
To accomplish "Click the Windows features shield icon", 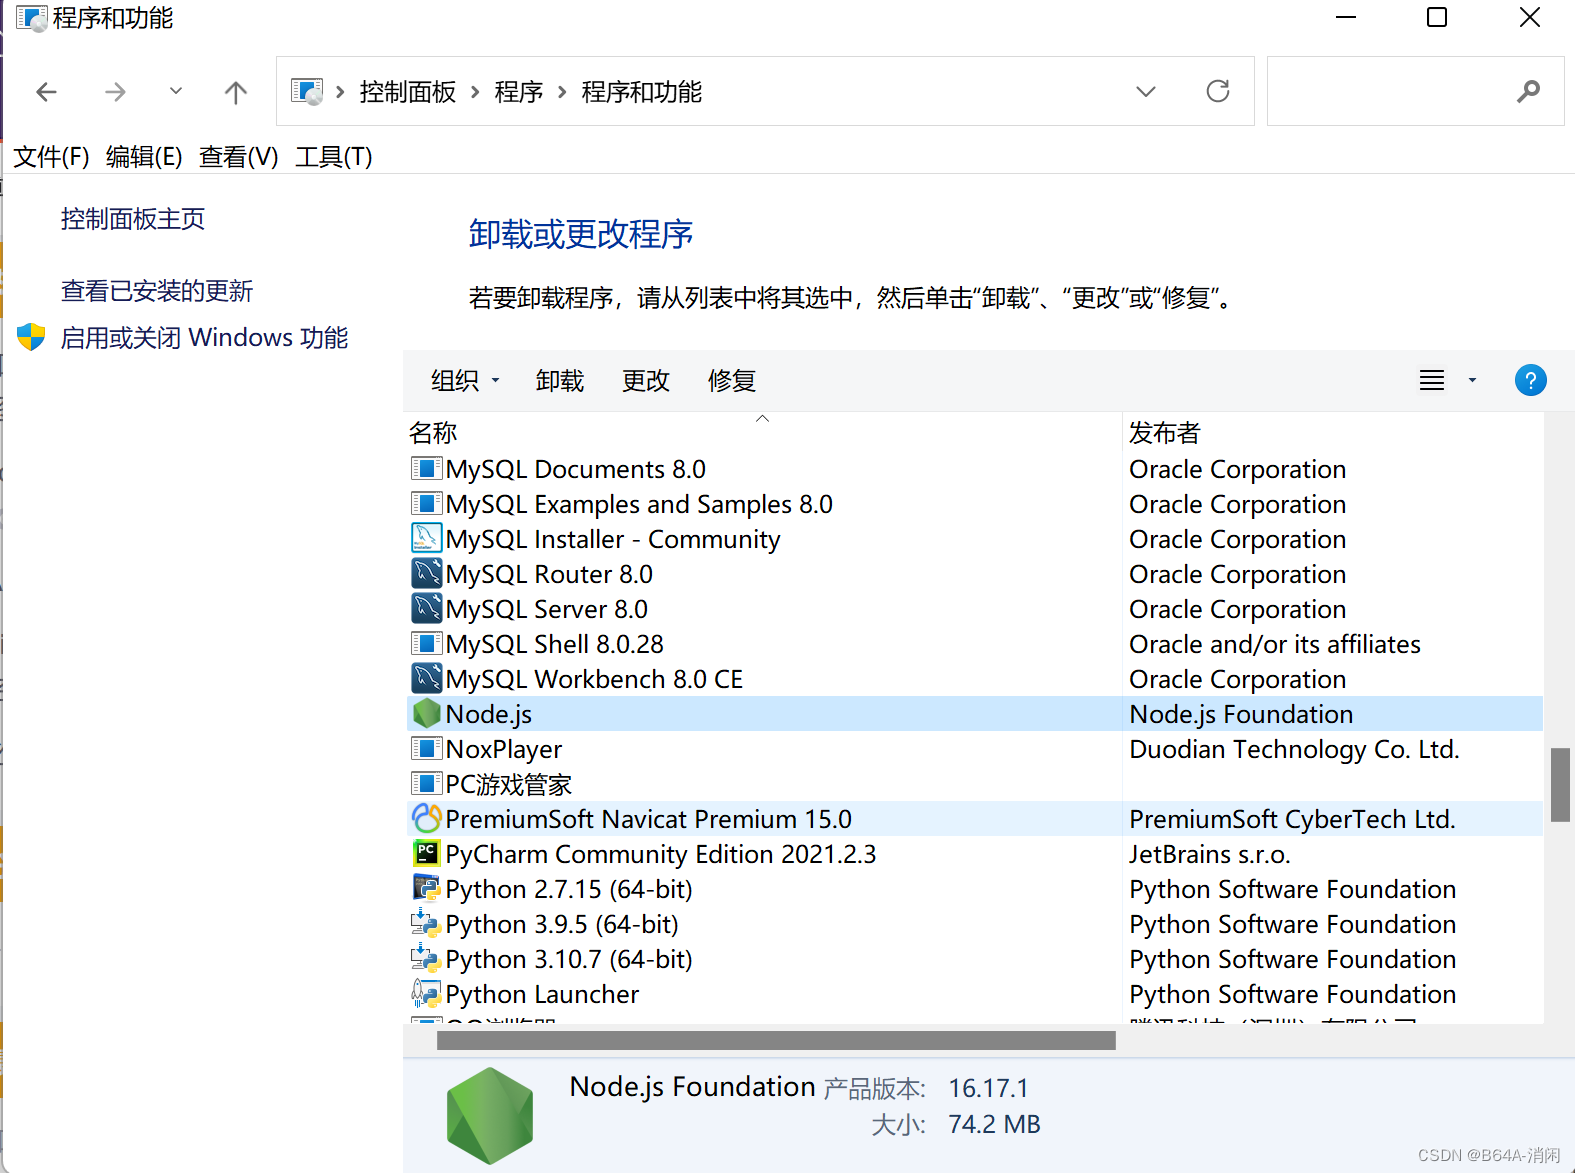I will pyautogui.click(x=31, y=337).
